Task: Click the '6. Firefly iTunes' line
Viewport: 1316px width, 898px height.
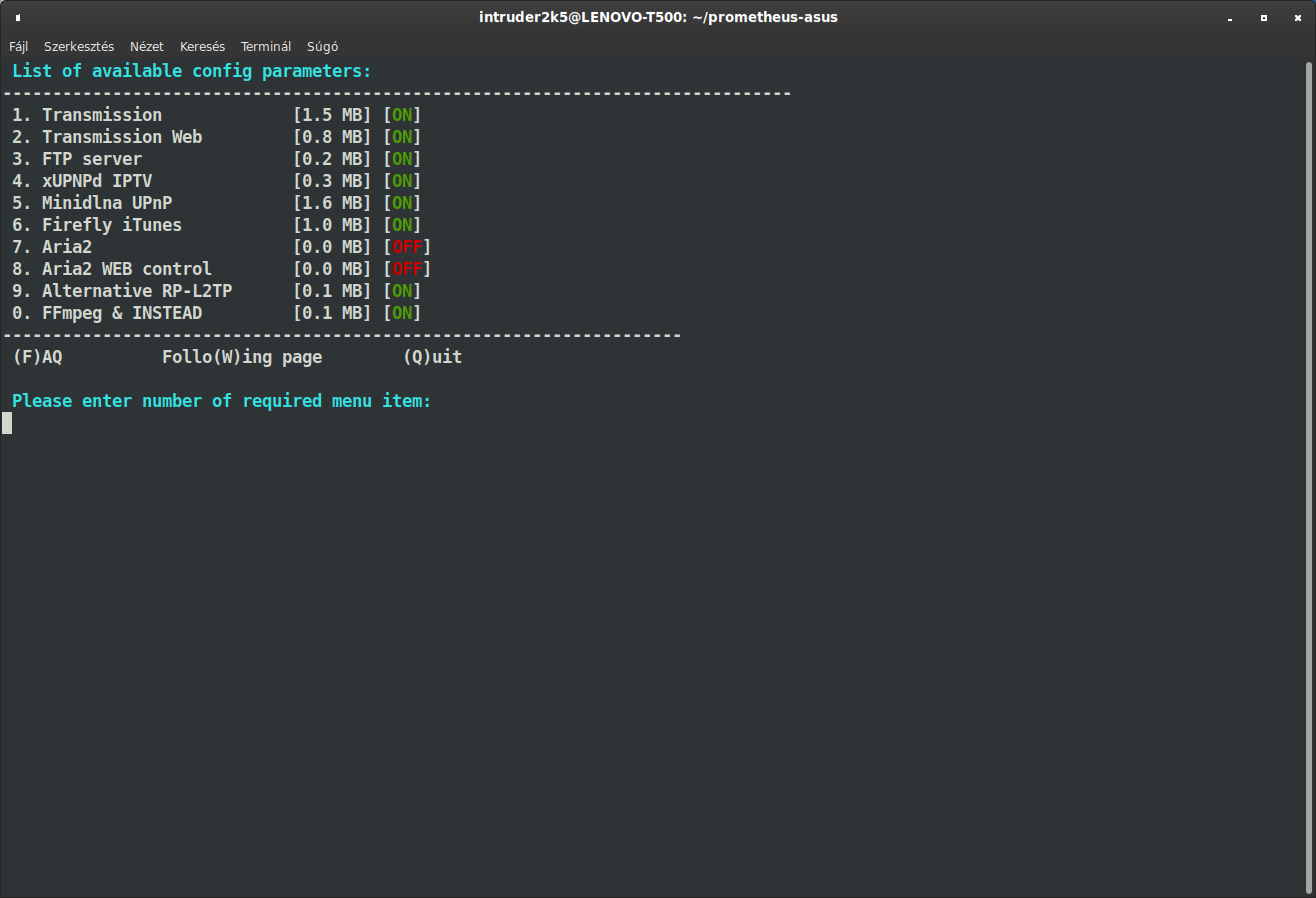Action: [x=217, y=225]
